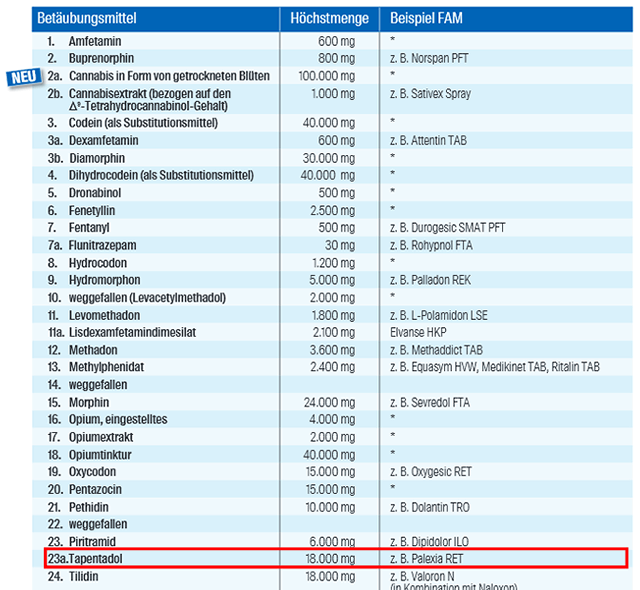Viewport: 640px width, 590px height.
Task: Select the 18.000 mg Tapentadol amount
Action: (x=330, y=559)
